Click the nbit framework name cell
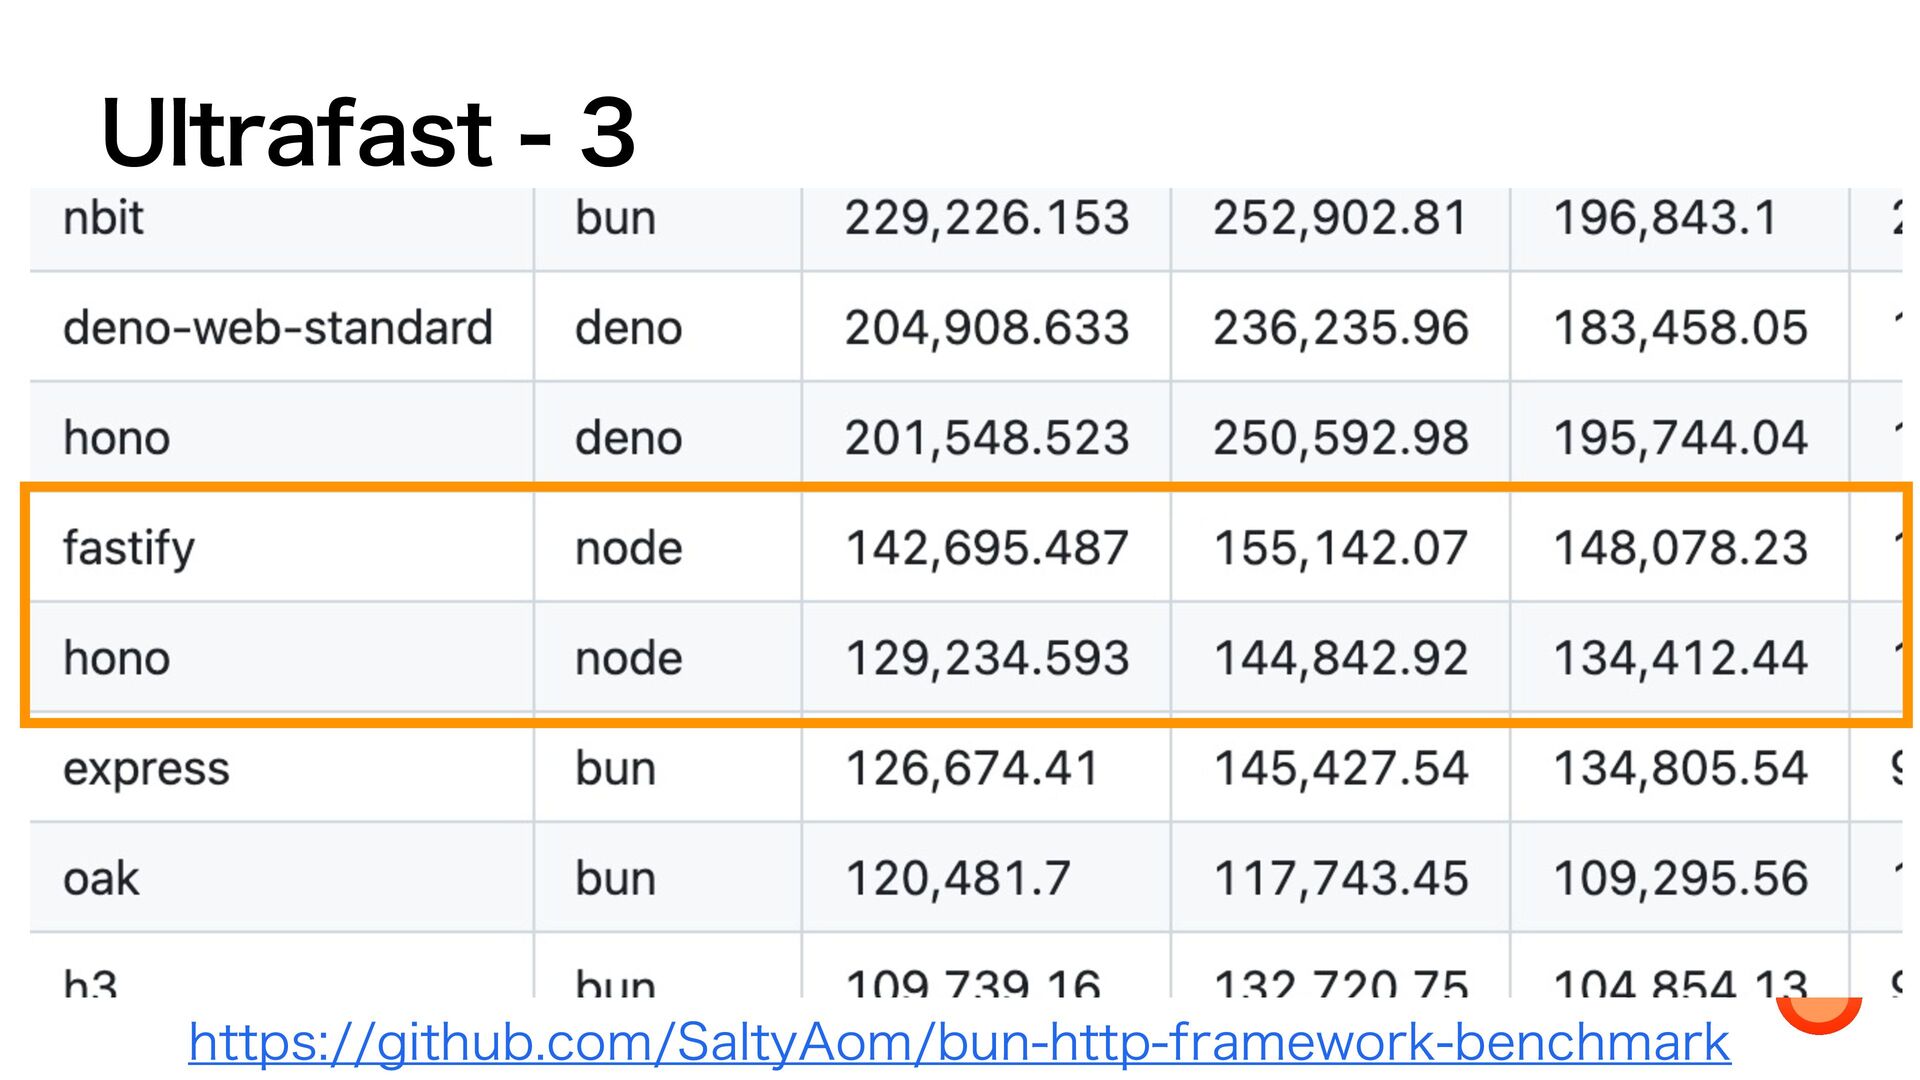The height and width of the screenshot is (1080, 1920). coord(103,218)
